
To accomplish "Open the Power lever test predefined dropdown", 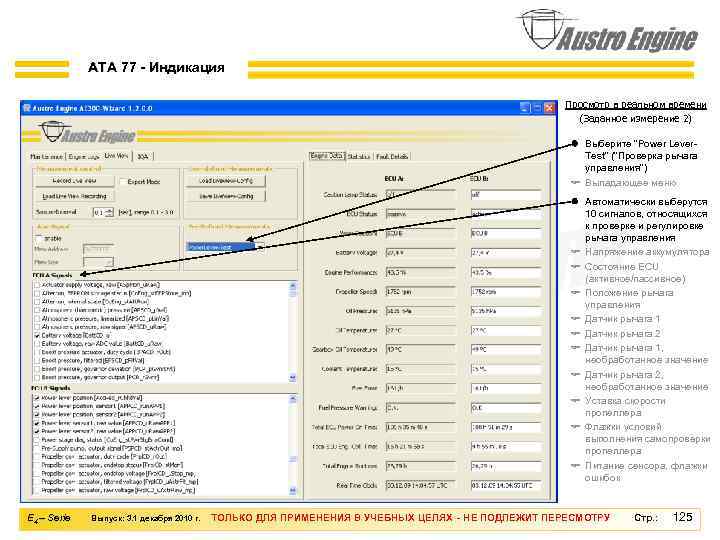I will click(225, 247).
